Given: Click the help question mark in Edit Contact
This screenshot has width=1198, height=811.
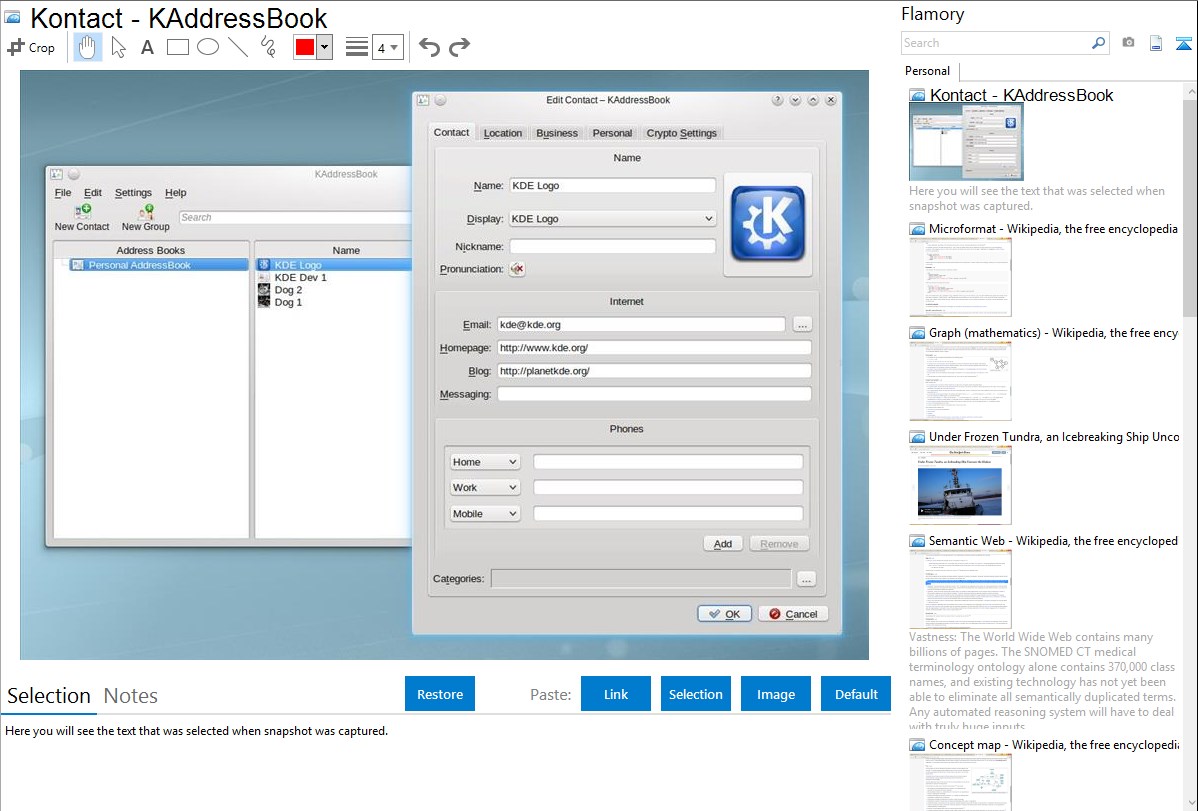Looking at the screenshot, I should [777, 100].
